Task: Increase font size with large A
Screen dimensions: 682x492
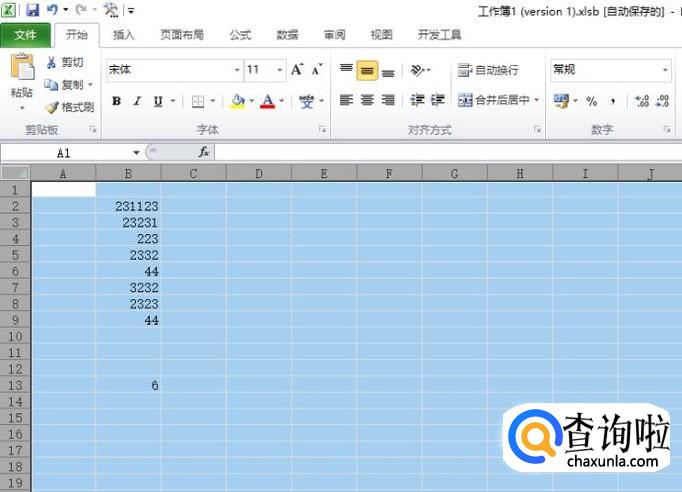Action: [297, 69]
